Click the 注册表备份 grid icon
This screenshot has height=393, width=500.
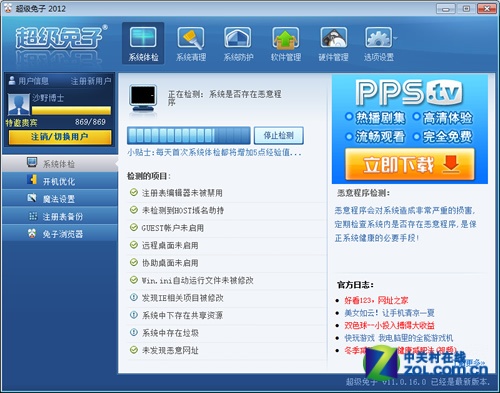[x=33, y=216]
